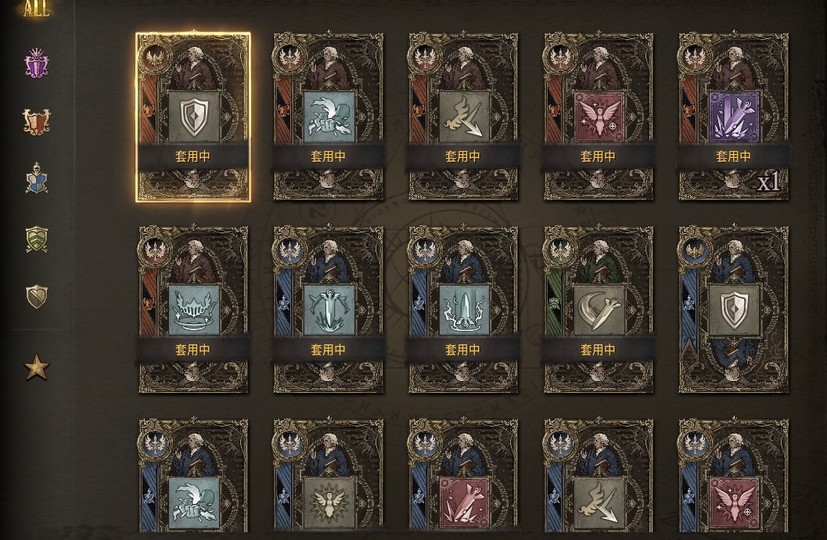Viewport: 827px width, 540px height.
Task: Select orange card with red winged target
Action: click(x=598, y=117)
